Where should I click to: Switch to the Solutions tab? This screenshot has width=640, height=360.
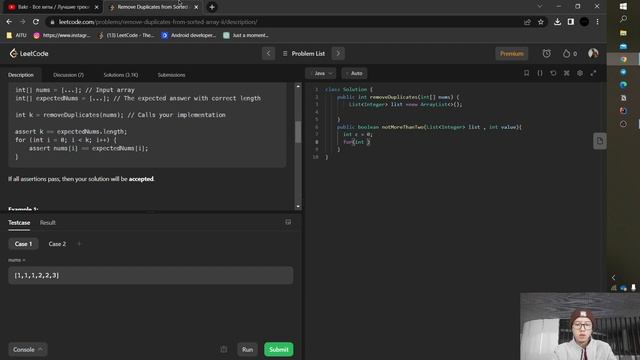pos(120,75)
